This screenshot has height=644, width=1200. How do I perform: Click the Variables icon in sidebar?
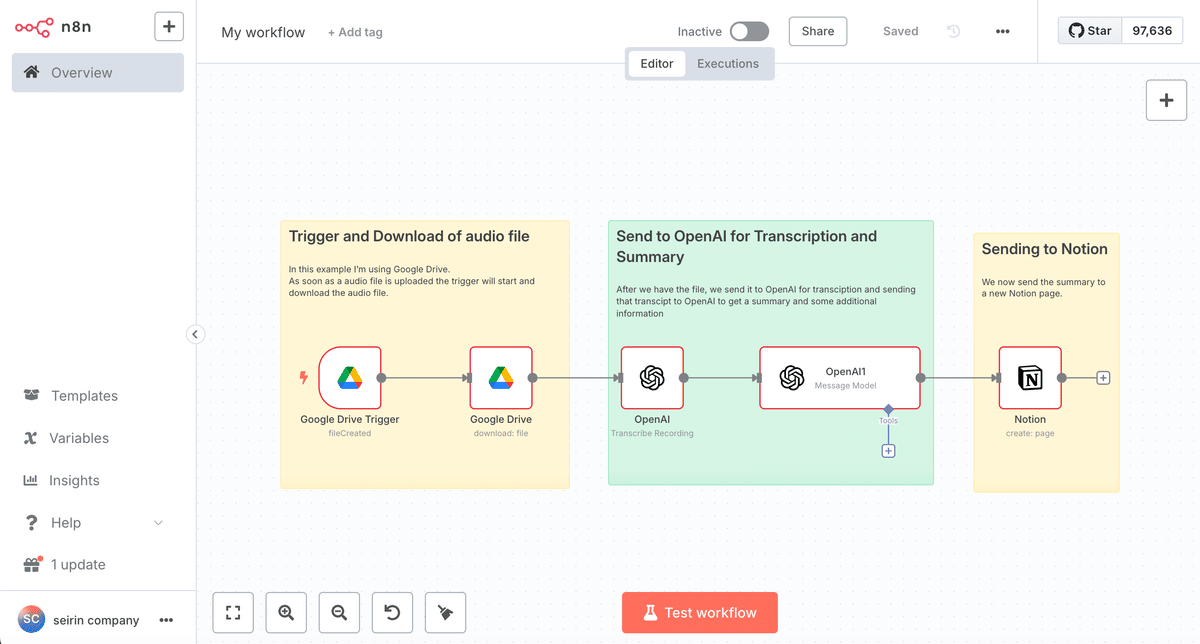[31, 438]
